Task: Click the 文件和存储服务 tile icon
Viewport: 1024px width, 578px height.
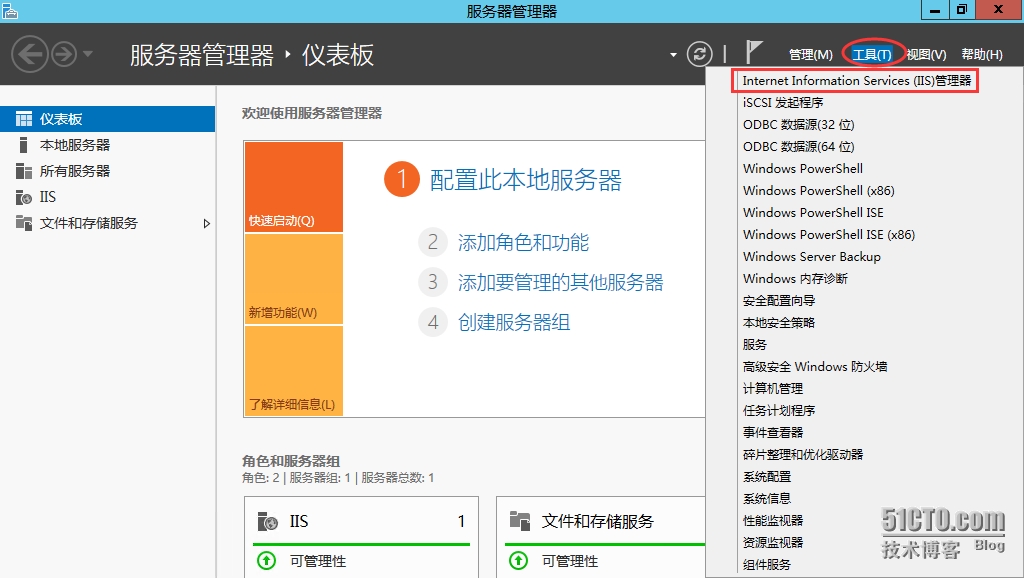Action: 520,521
